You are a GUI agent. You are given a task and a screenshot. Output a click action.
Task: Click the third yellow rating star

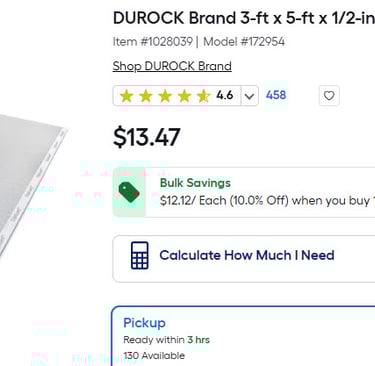165,96
